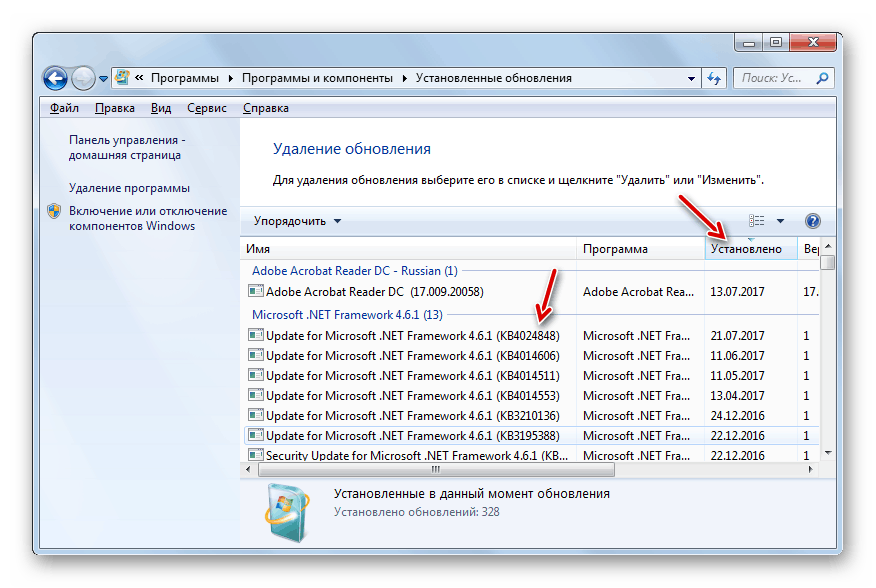Open recent pages chevron next to Forward button
The width and height of the screenshot is (876, 588).
(x=103, y=77)
